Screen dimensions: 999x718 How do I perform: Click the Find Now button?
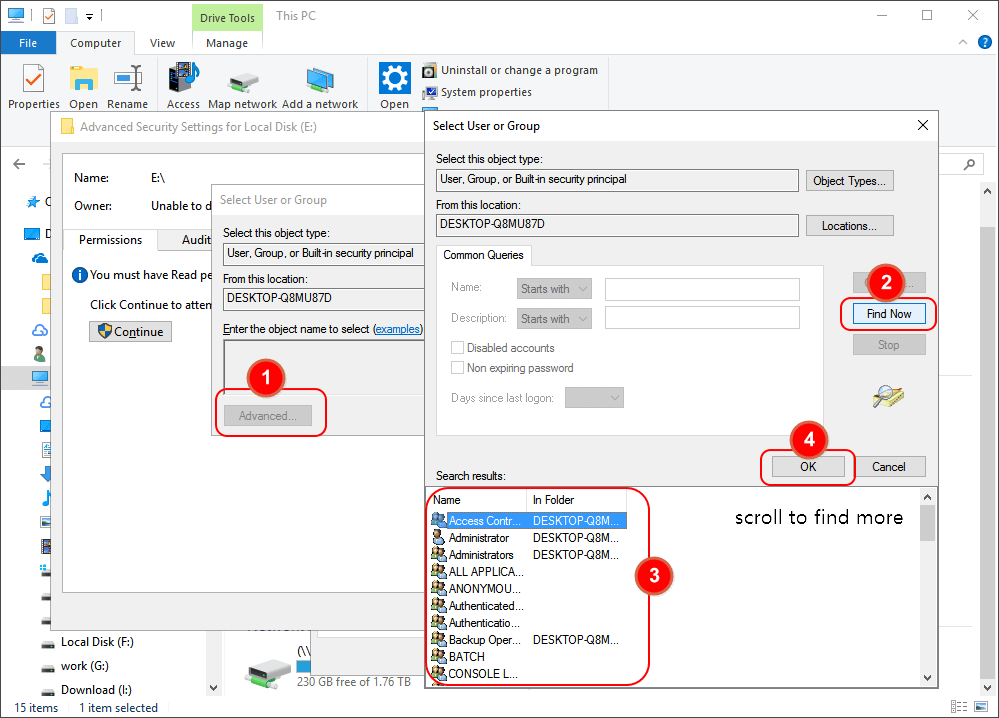tap(888, 314)
